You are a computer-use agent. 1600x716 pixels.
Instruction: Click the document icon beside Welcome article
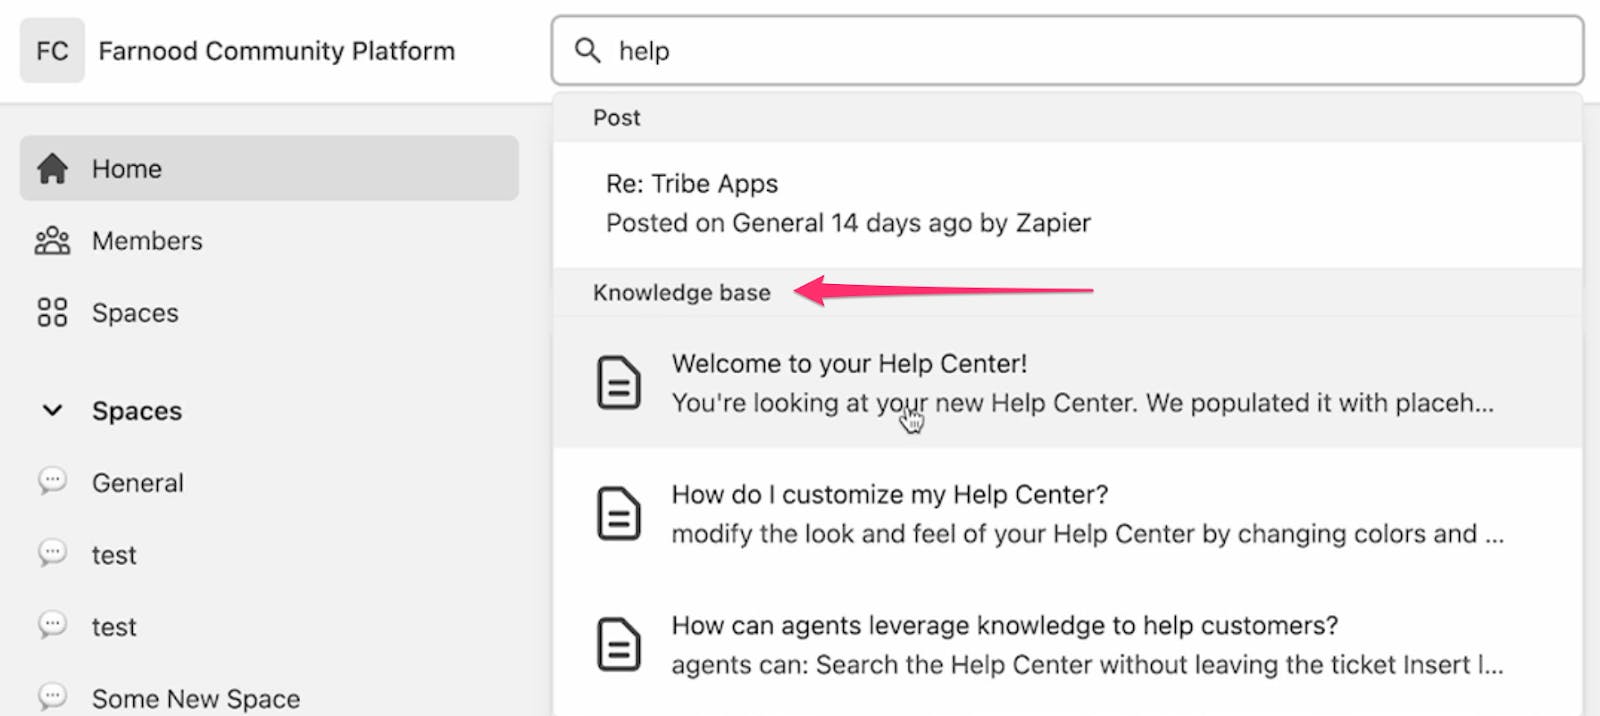(x=619, y=383)
